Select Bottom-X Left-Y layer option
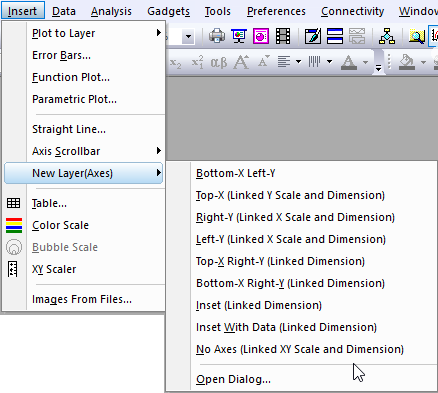 click(302, 173)
